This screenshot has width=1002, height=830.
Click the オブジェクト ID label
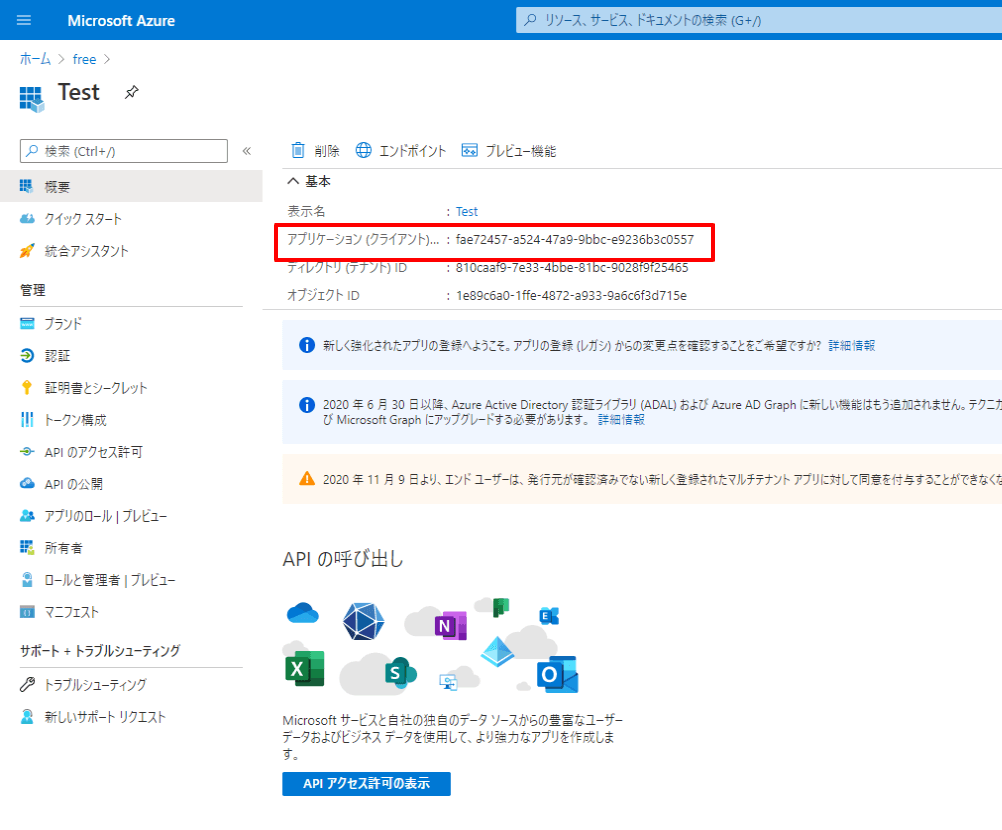click(x=323, y=296)
